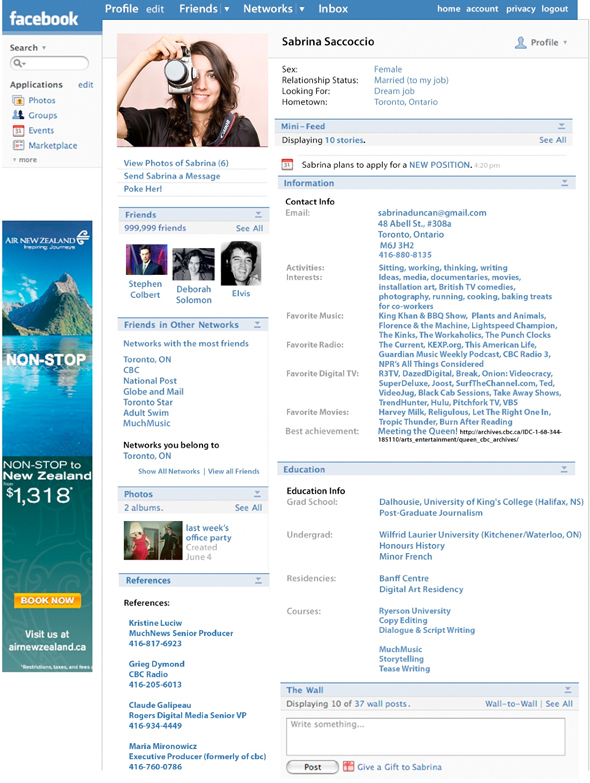This screenshot has height=783, width=590.
Task: Open the last week's office party album thumbnail
Action: pyautogui.click(x=153, y=540)
